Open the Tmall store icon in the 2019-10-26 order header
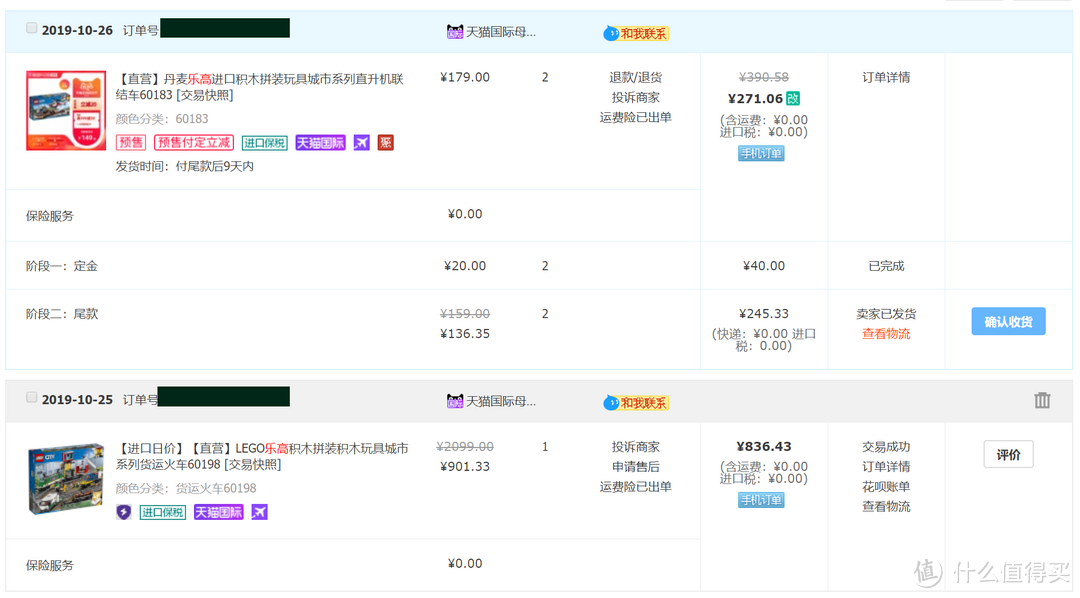Image resolution: width=1080 pixels, height=598 pixels. 455,32
